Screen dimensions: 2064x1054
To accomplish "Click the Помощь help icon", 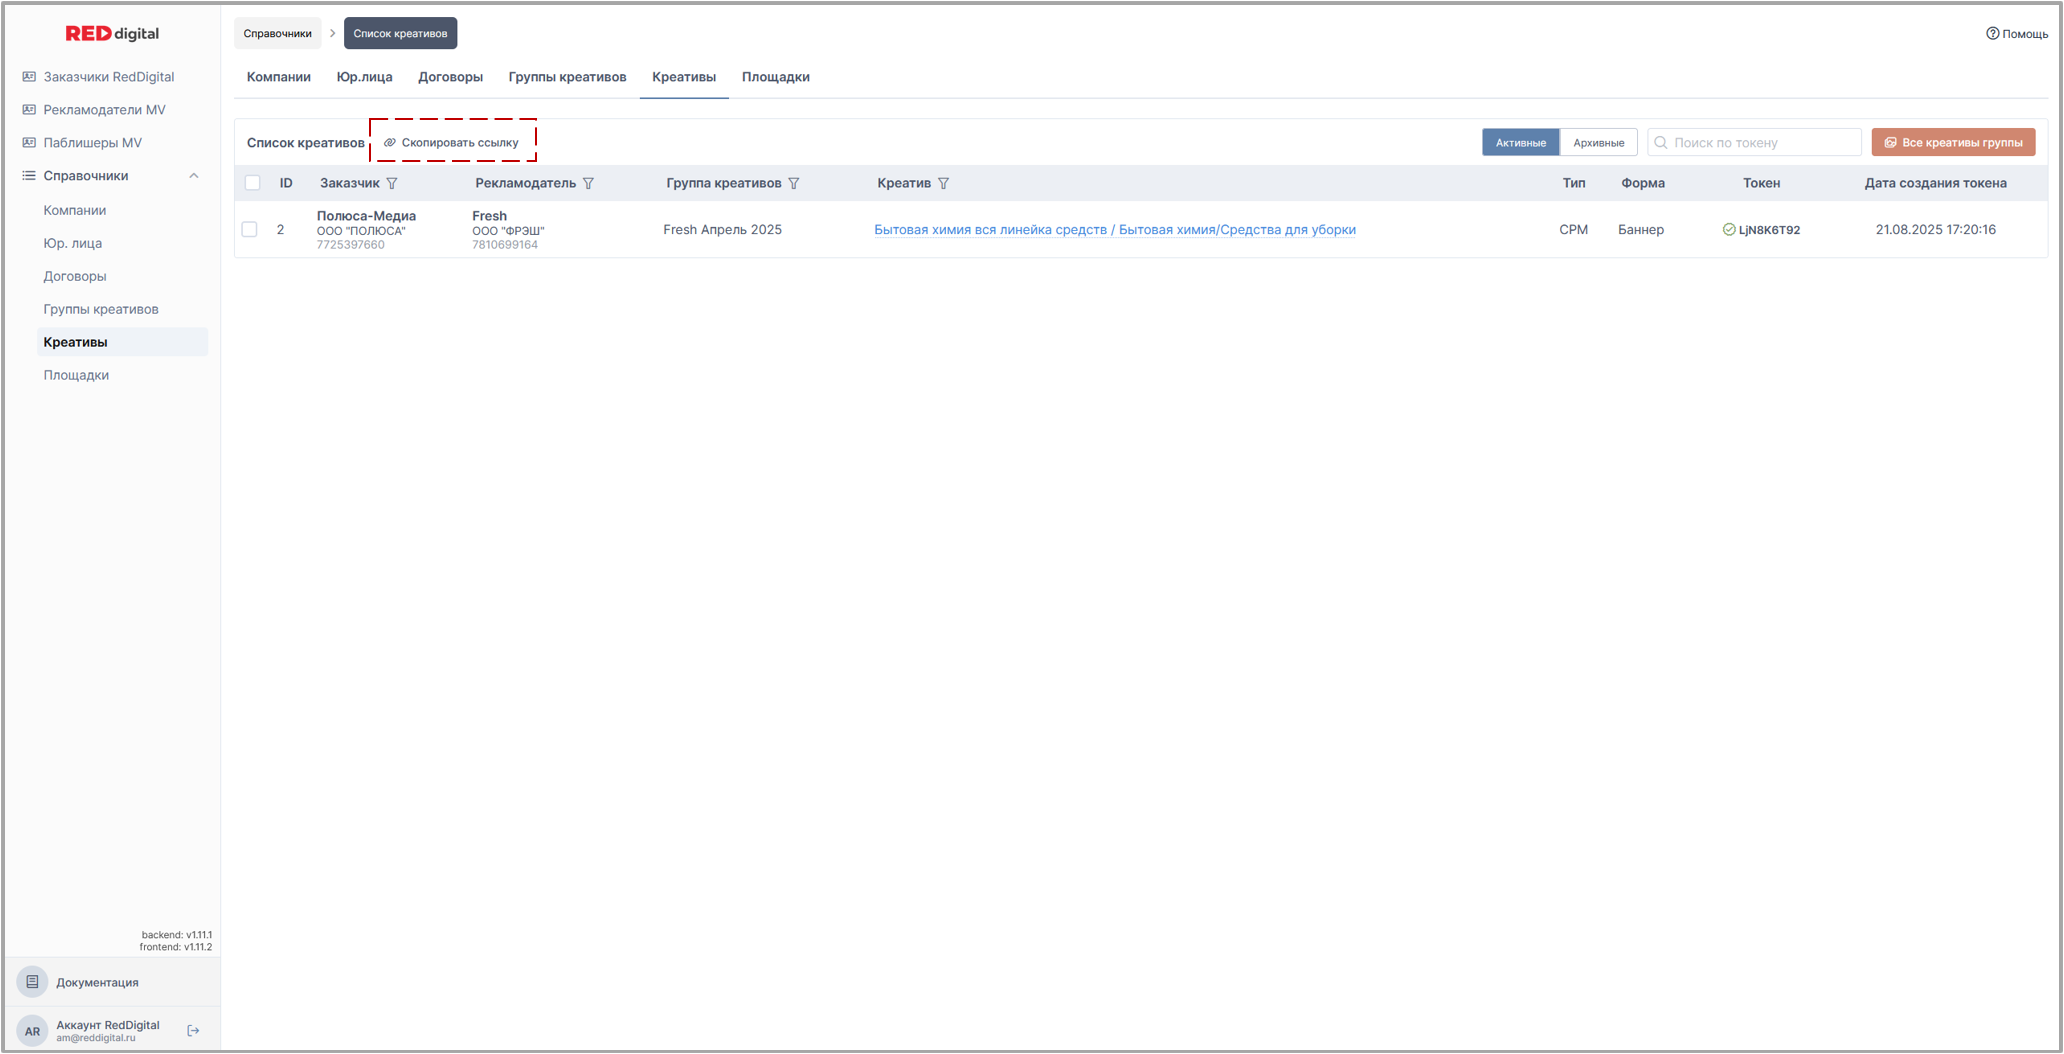I will click(x=1992, y=34).
